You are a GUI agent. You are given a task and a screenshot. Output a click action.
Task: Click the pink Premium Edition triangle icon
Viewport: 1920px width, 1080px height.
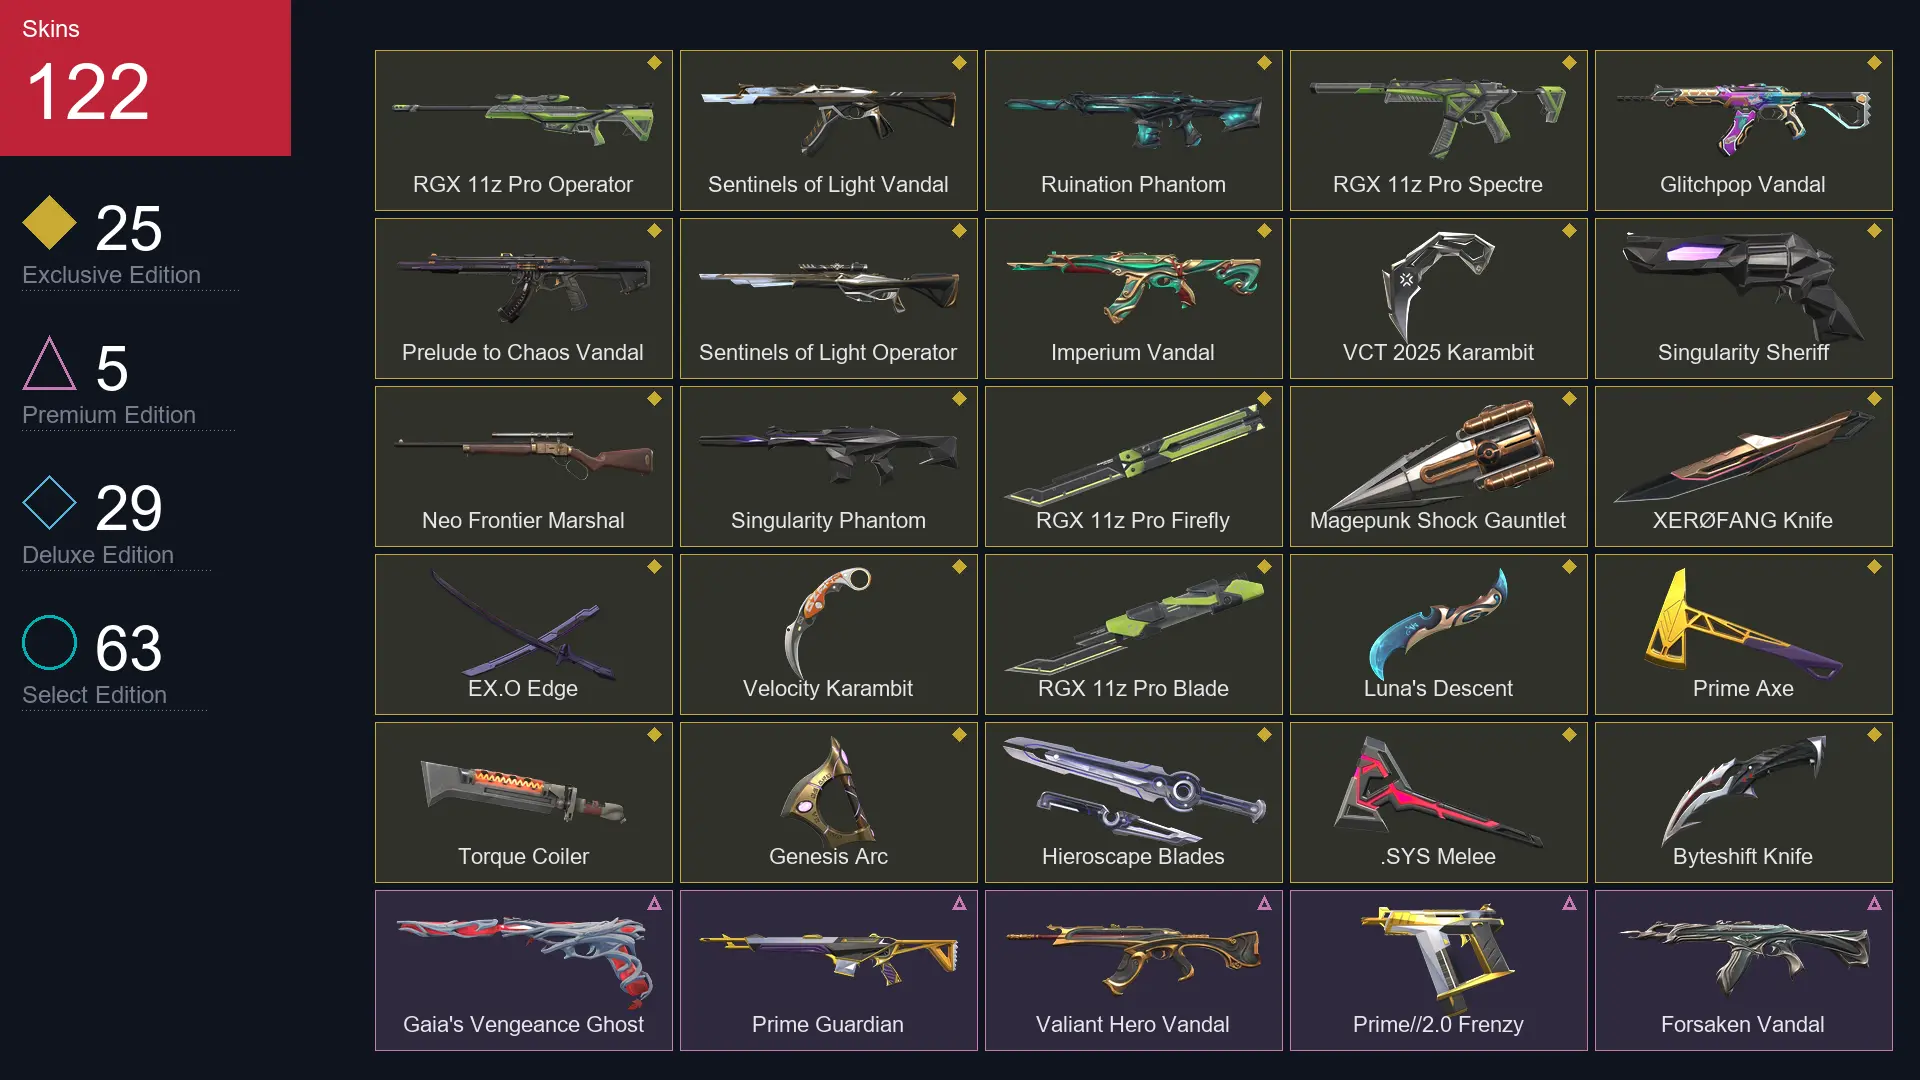[49, 363]
